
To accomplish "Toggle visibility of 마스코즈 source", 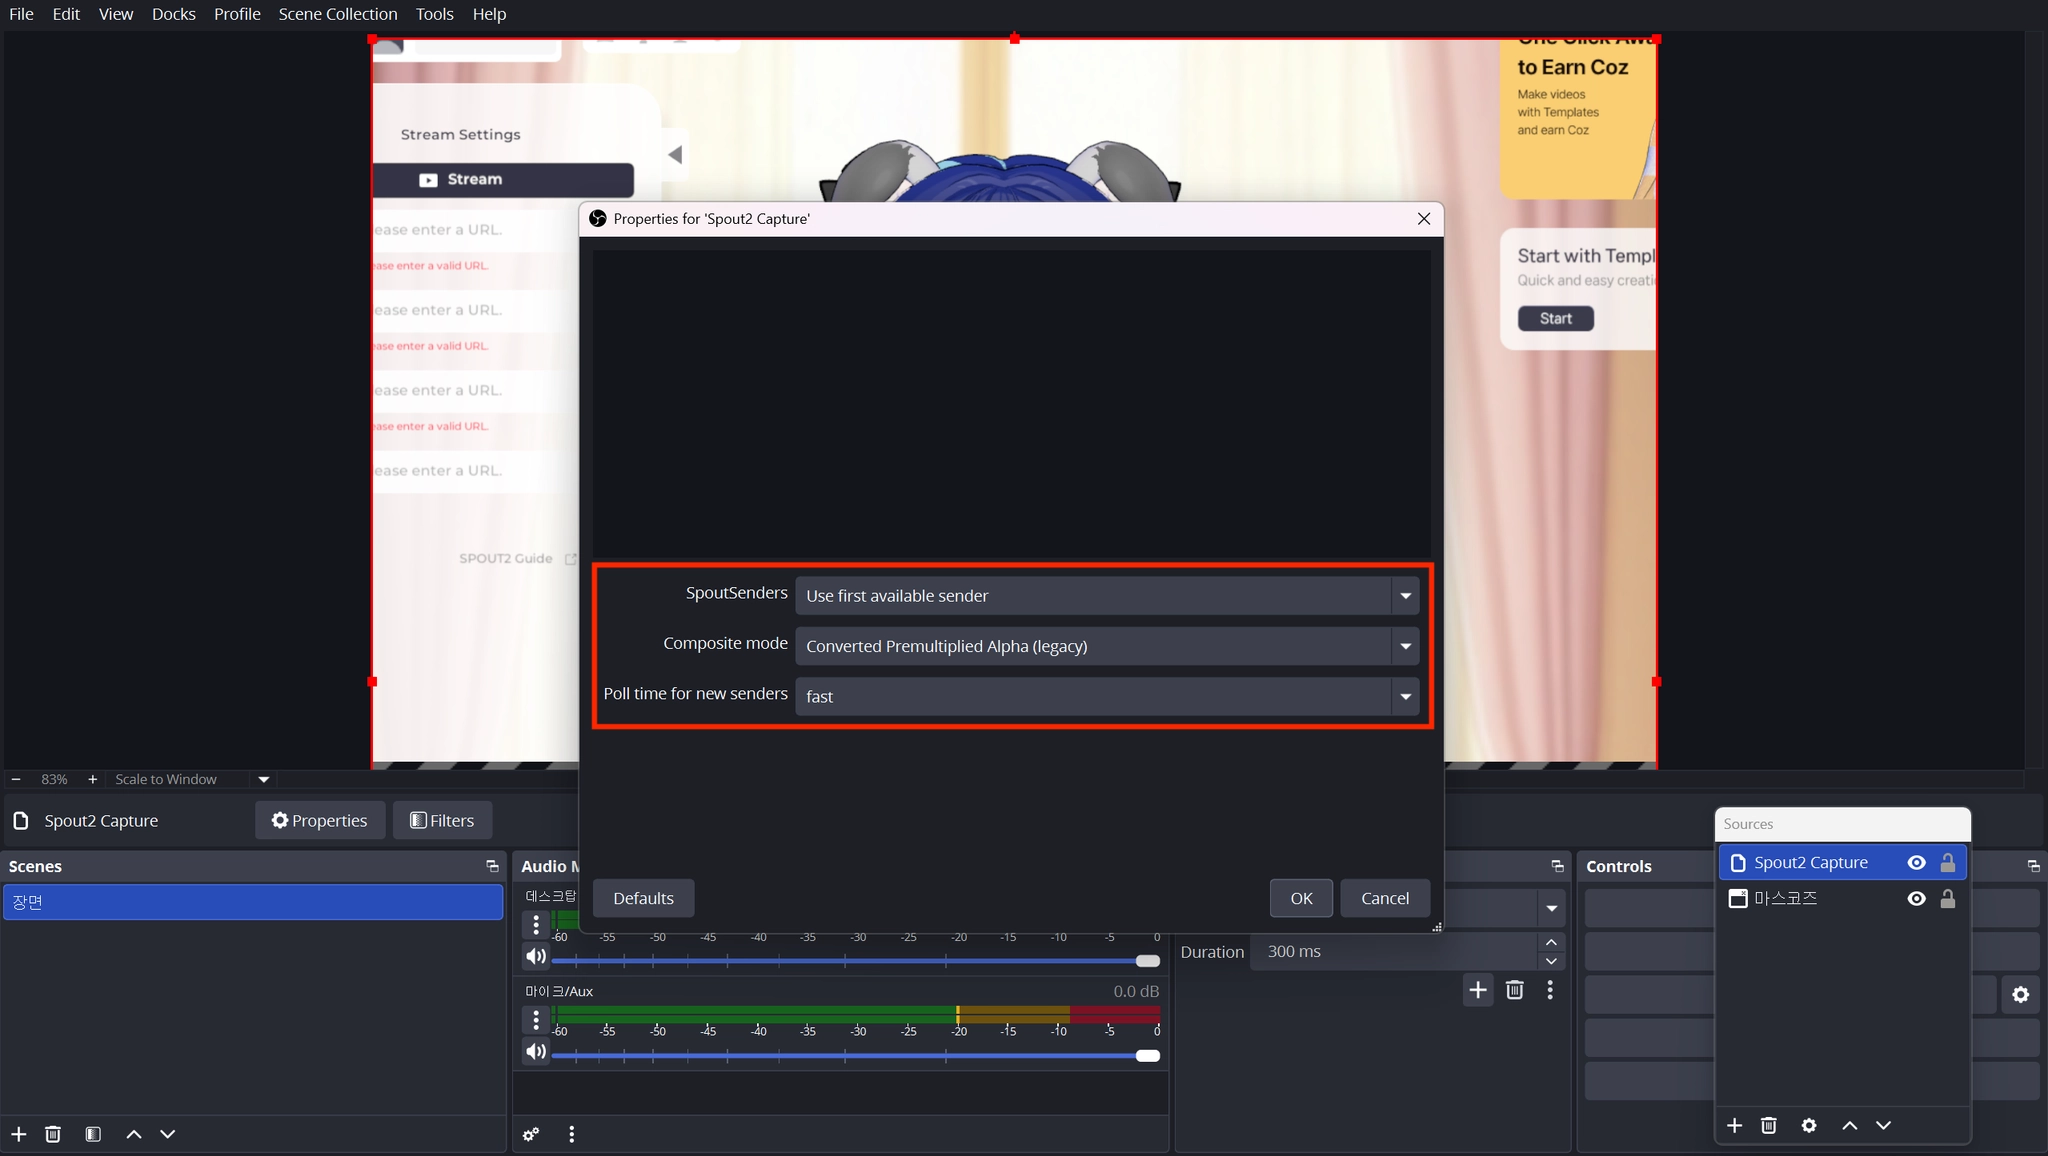I will coord(1916,898).
